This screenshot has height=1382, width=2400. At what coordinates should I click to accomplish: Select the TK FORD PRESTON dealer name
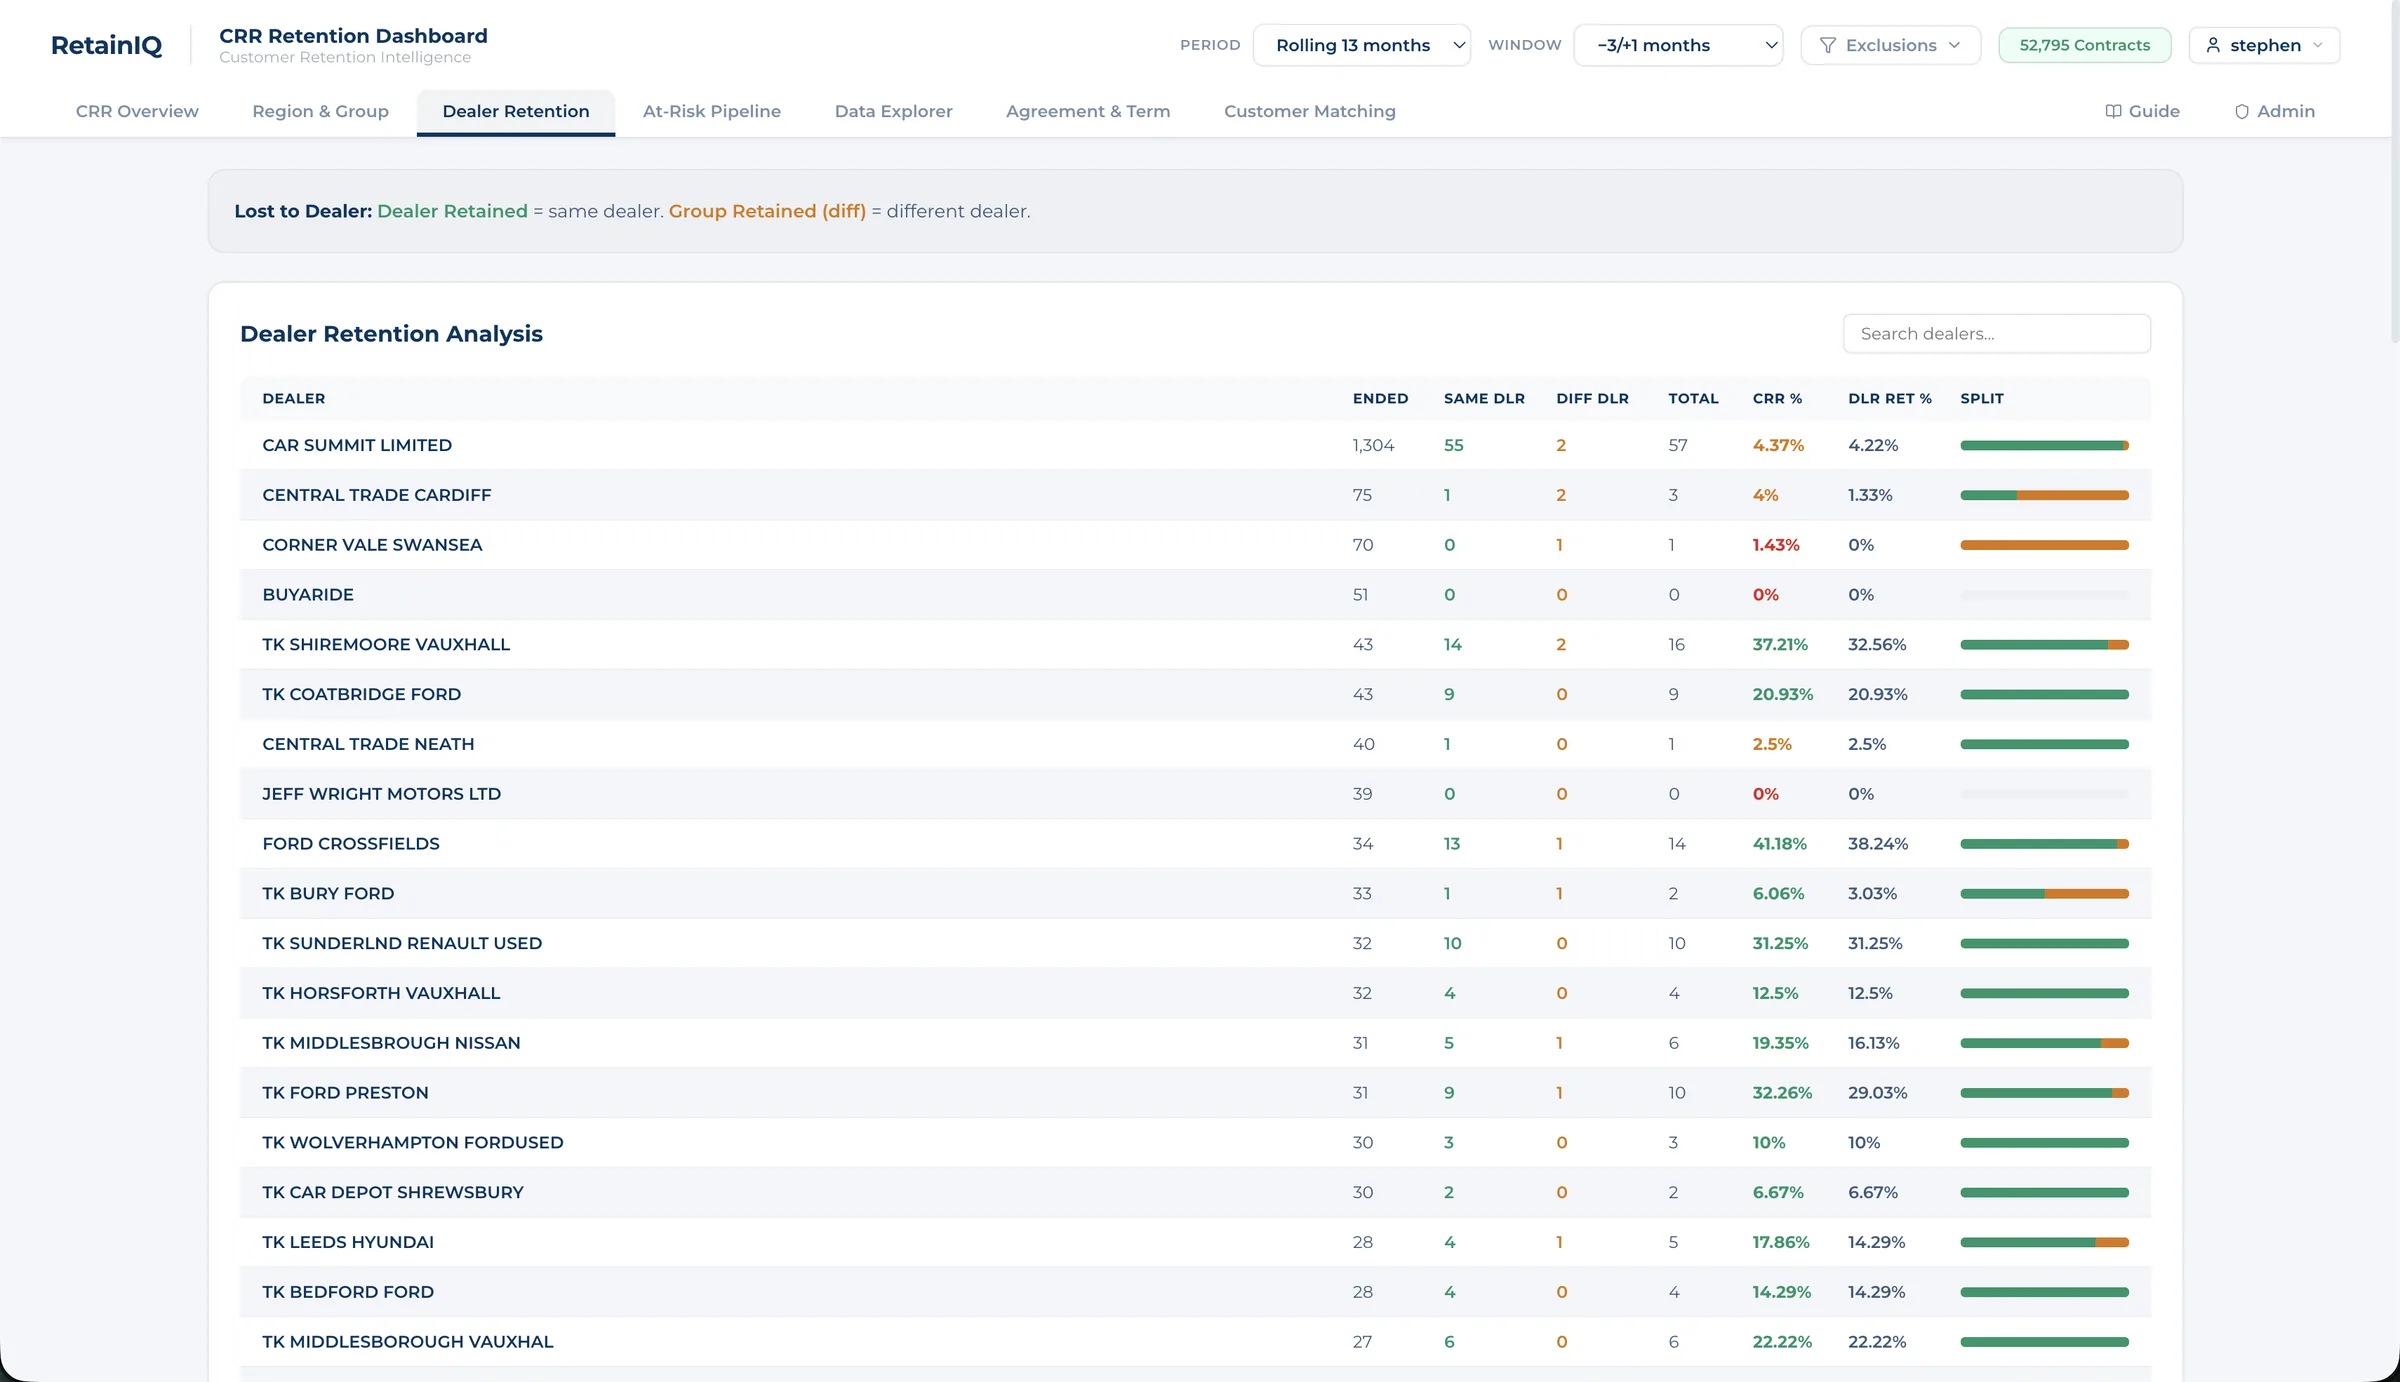(345, 1093)
